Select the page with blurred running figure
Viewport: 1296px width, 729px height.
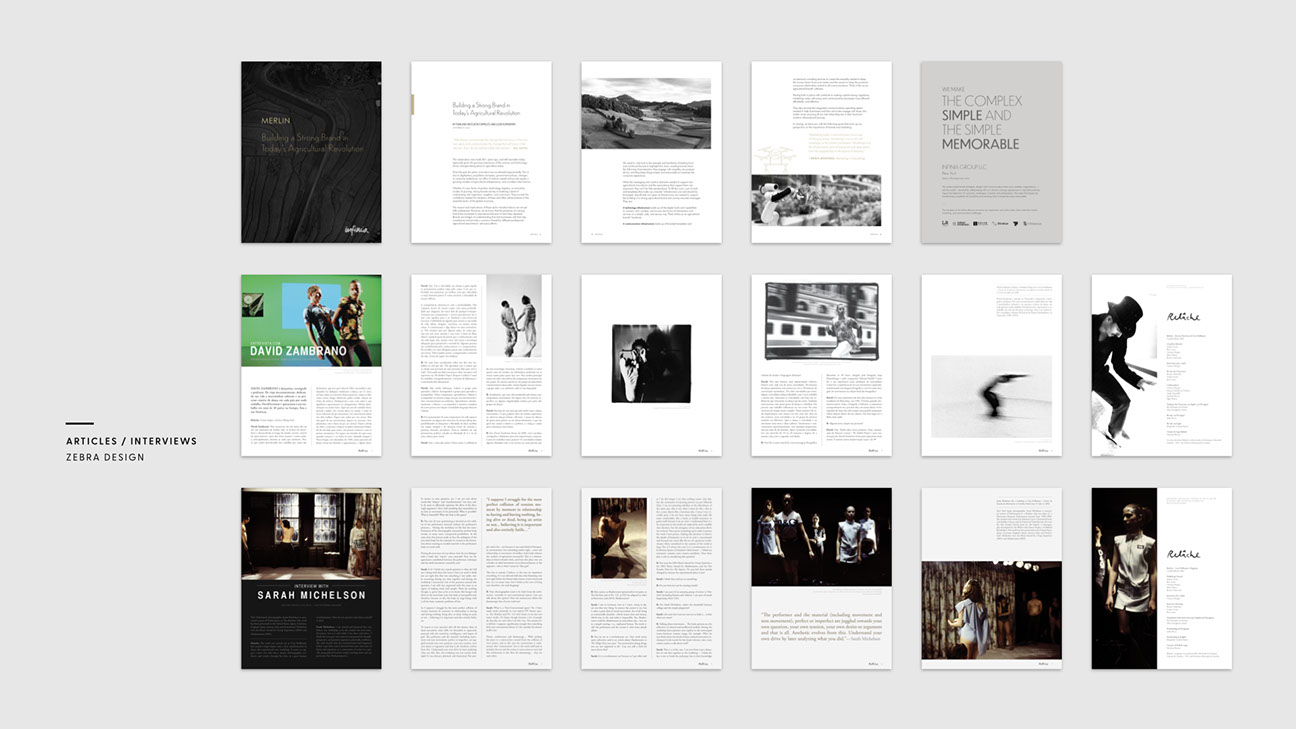[x=991, y=366]
